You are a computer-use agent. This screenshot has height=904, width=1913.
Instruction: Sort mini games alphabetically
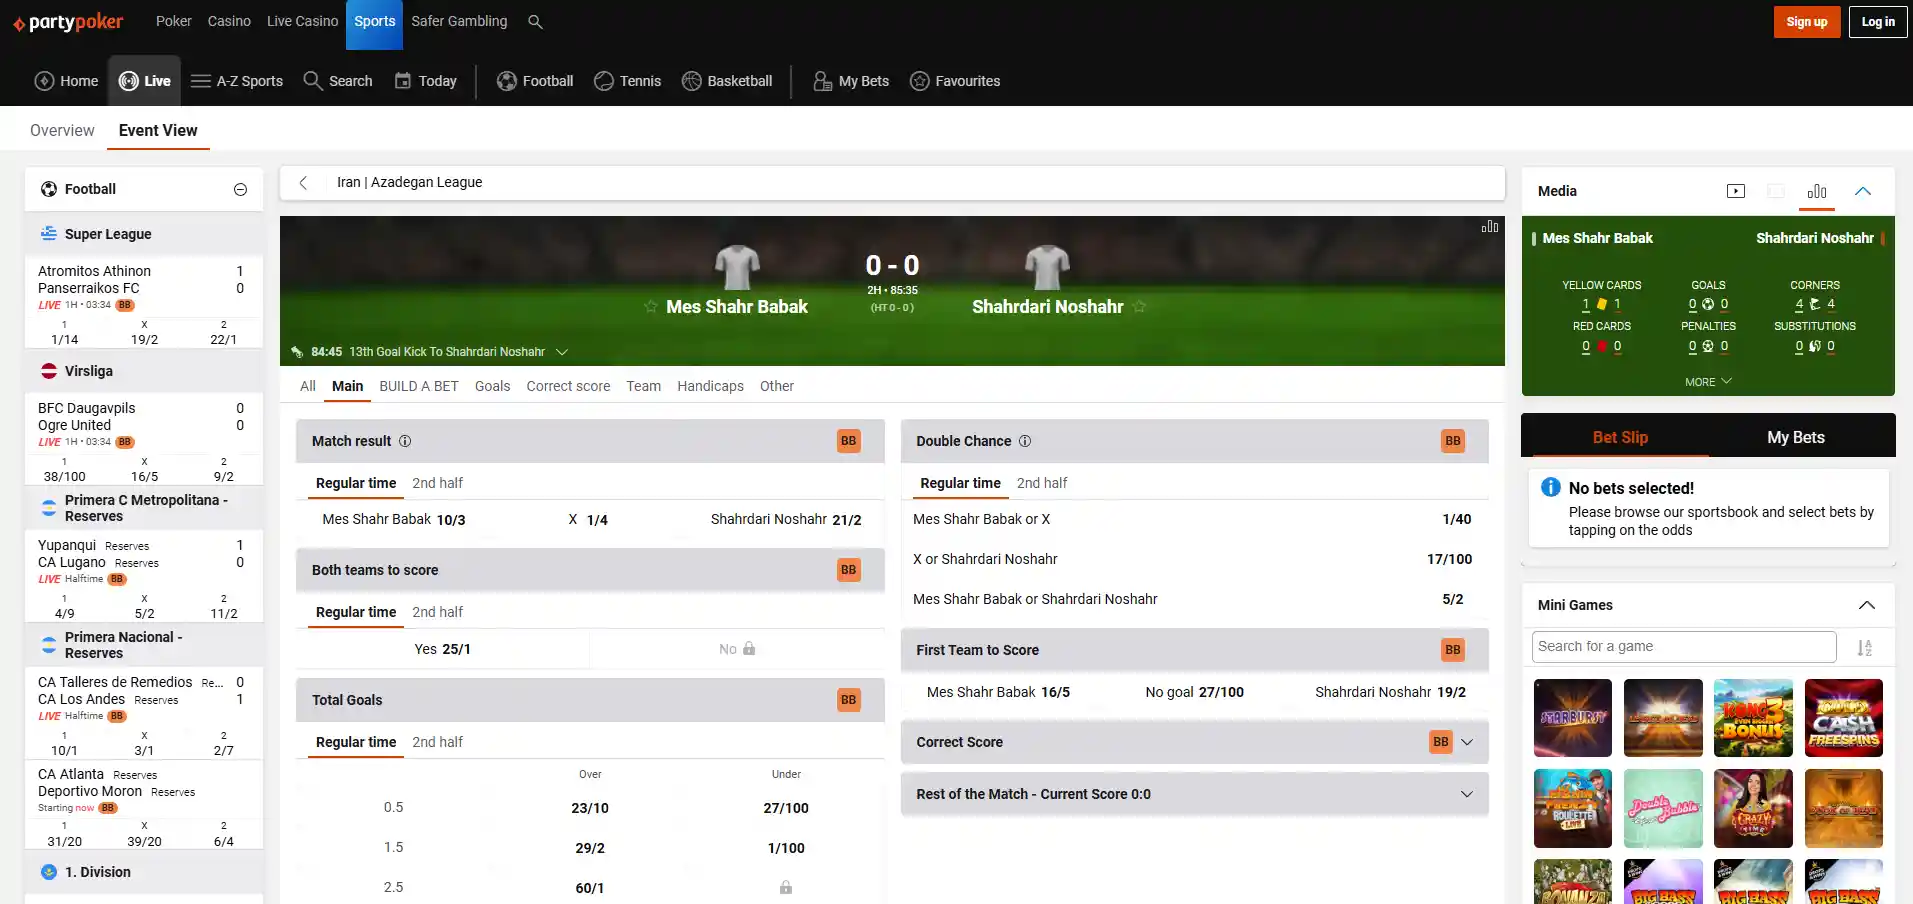(1865, 648)
